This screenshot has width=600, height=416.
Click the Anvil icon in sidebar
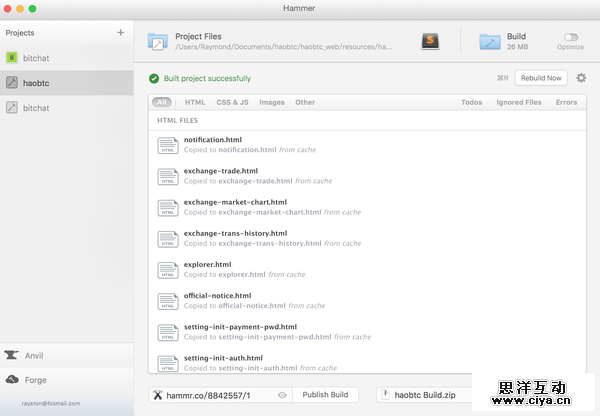(12, 355)
